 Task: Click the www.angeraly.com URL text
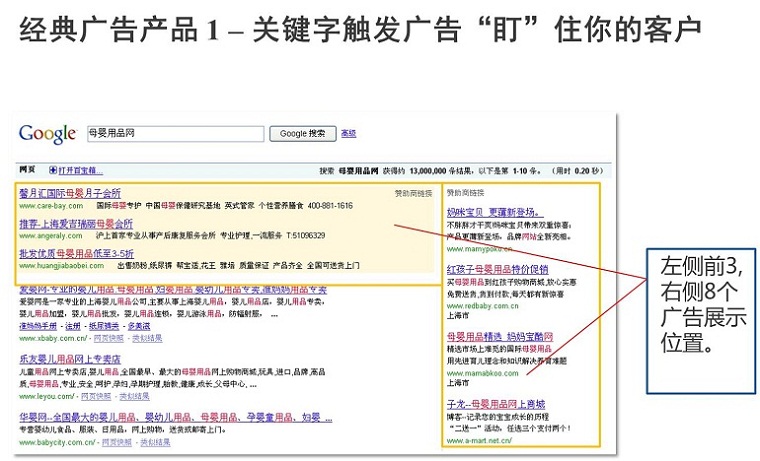point(51,236)
